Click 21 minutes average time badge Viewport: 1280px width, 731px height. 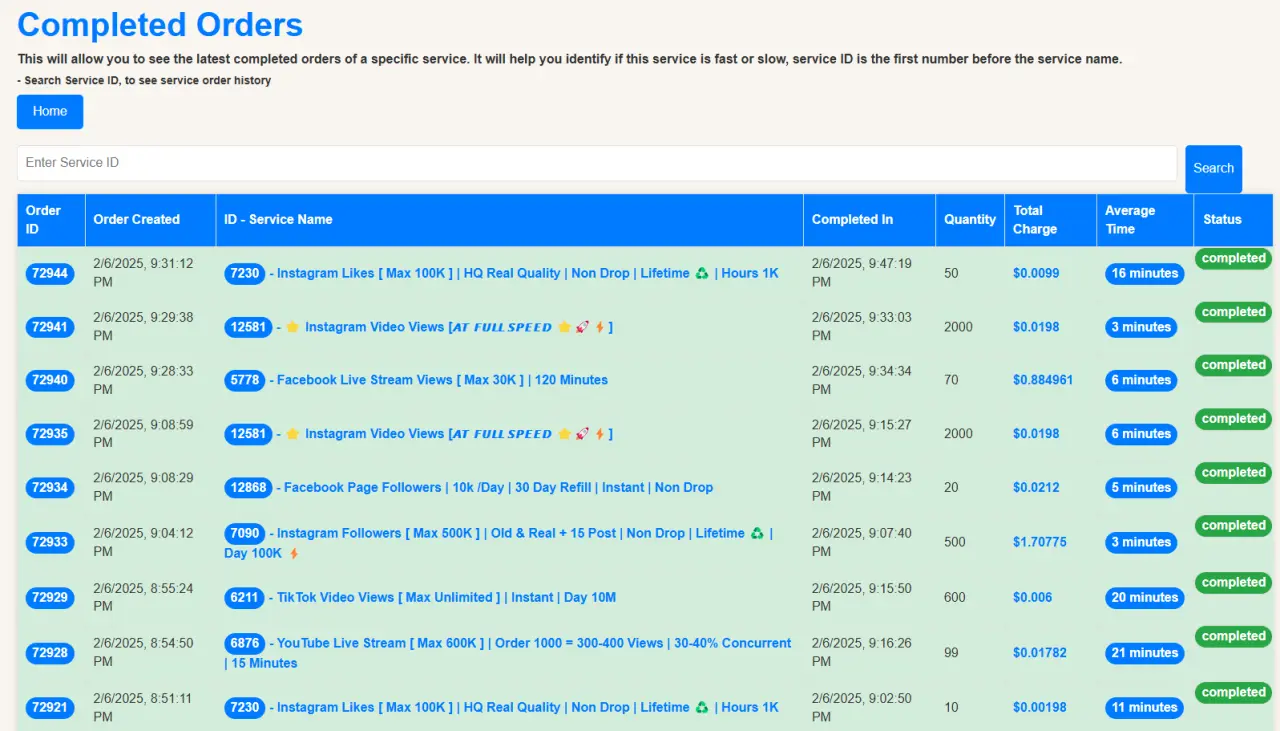coord(1145,653)
